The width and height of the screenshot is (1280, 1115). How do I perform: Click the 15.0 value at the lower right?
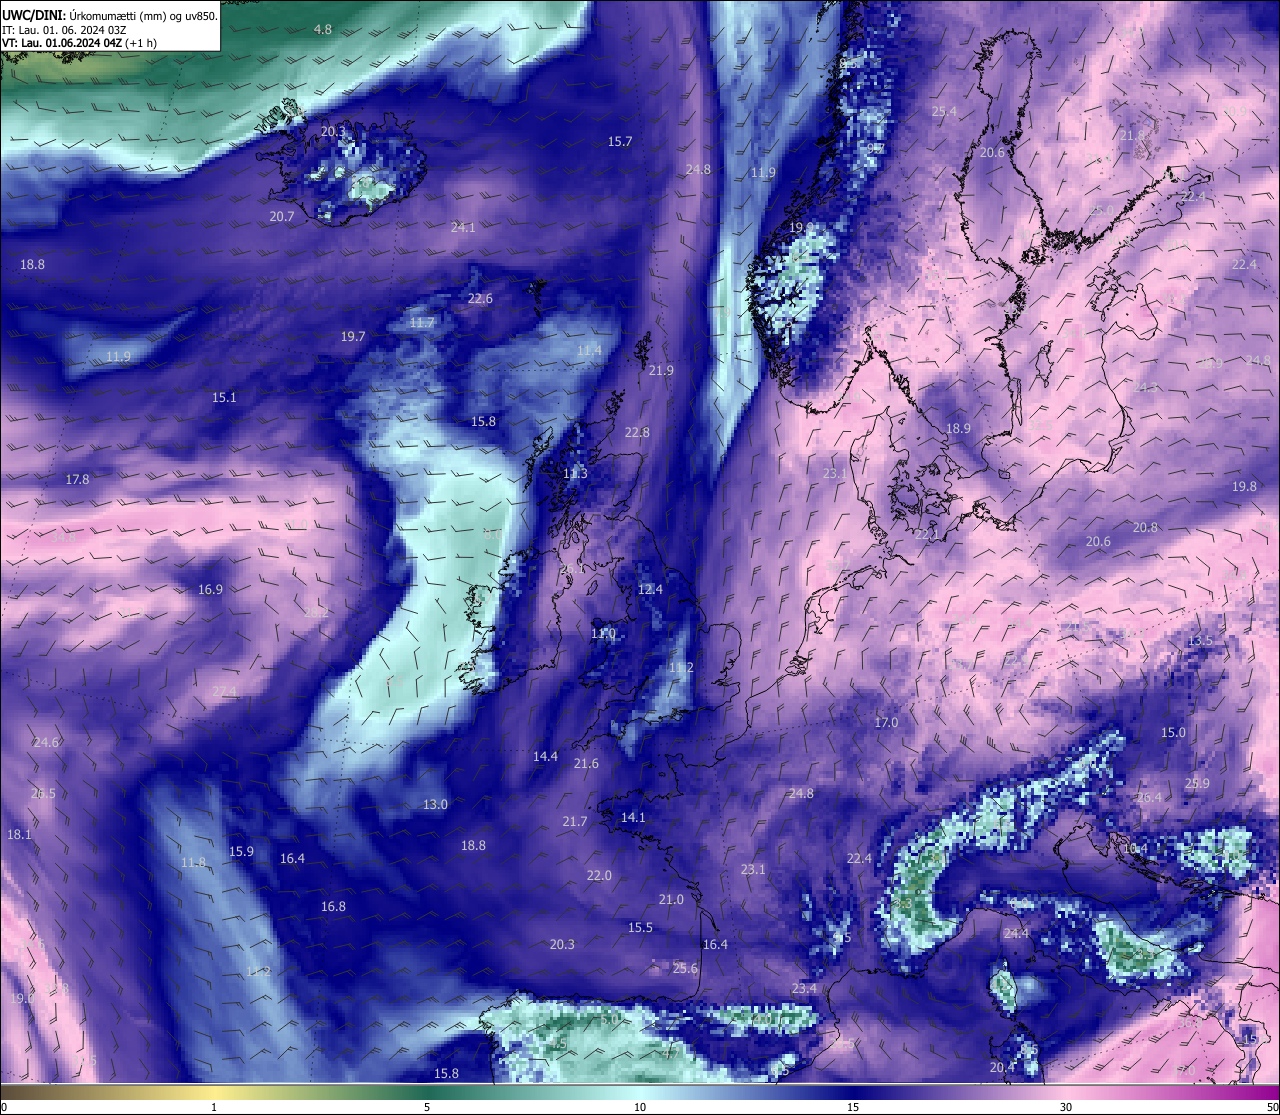[x=1173, y=733]
